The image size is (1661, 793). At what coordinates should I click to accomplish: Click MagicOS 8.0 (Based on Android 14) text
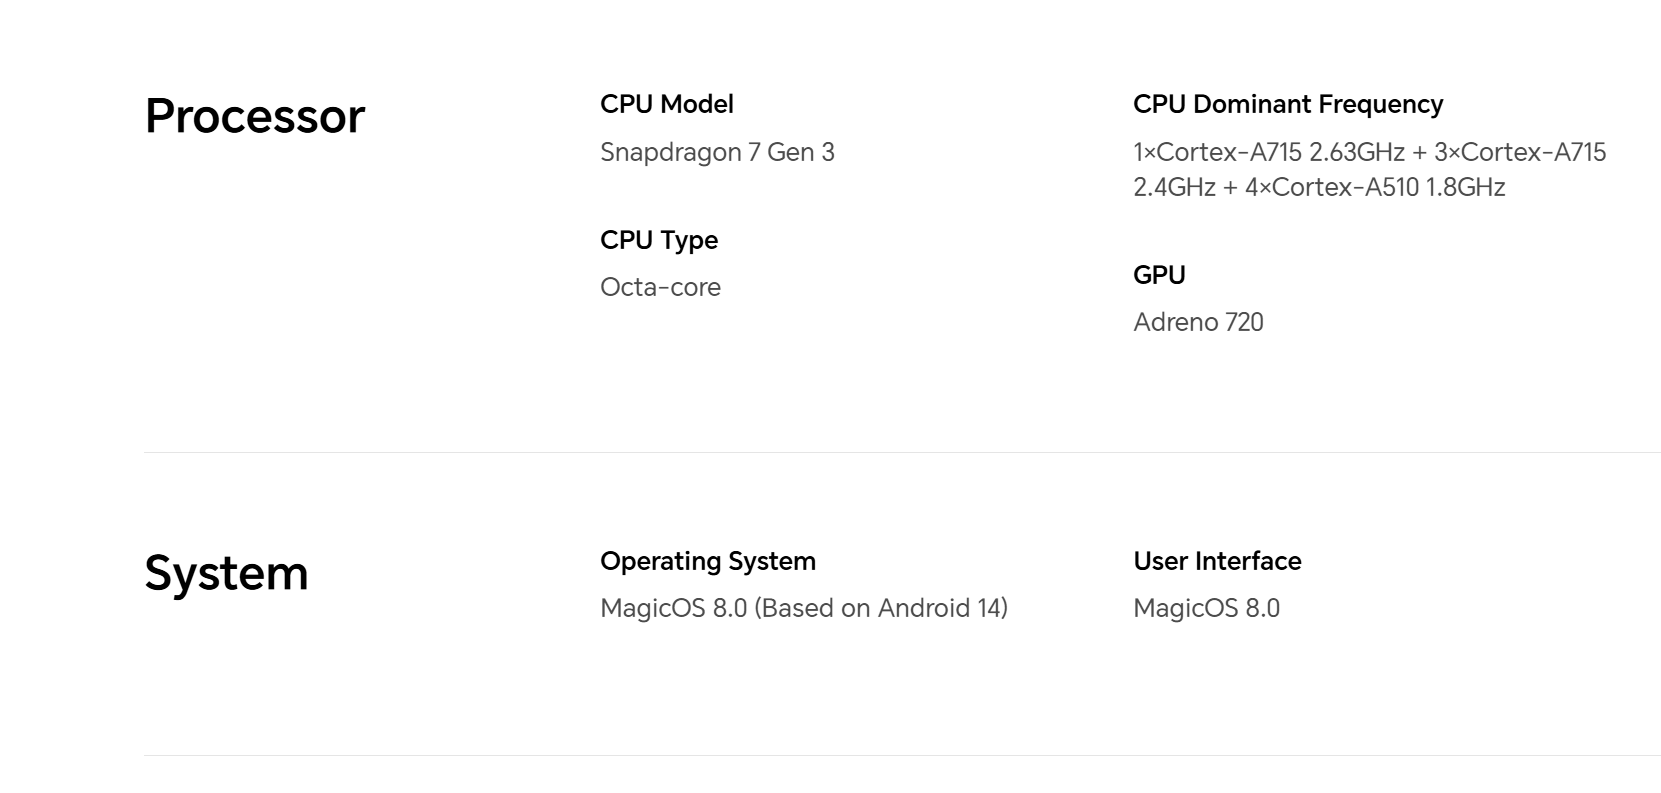tap(804, 608)
